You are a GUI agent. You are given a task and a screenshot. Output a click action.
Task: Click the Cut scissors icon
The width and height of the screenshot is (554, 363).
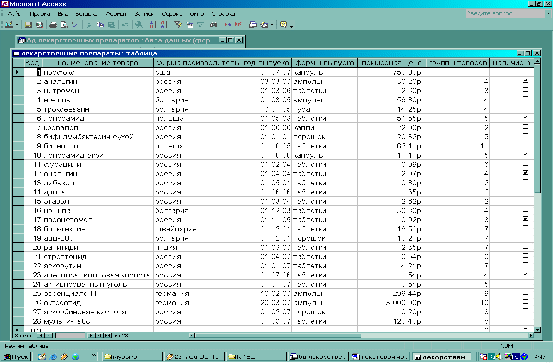(89, 25)
